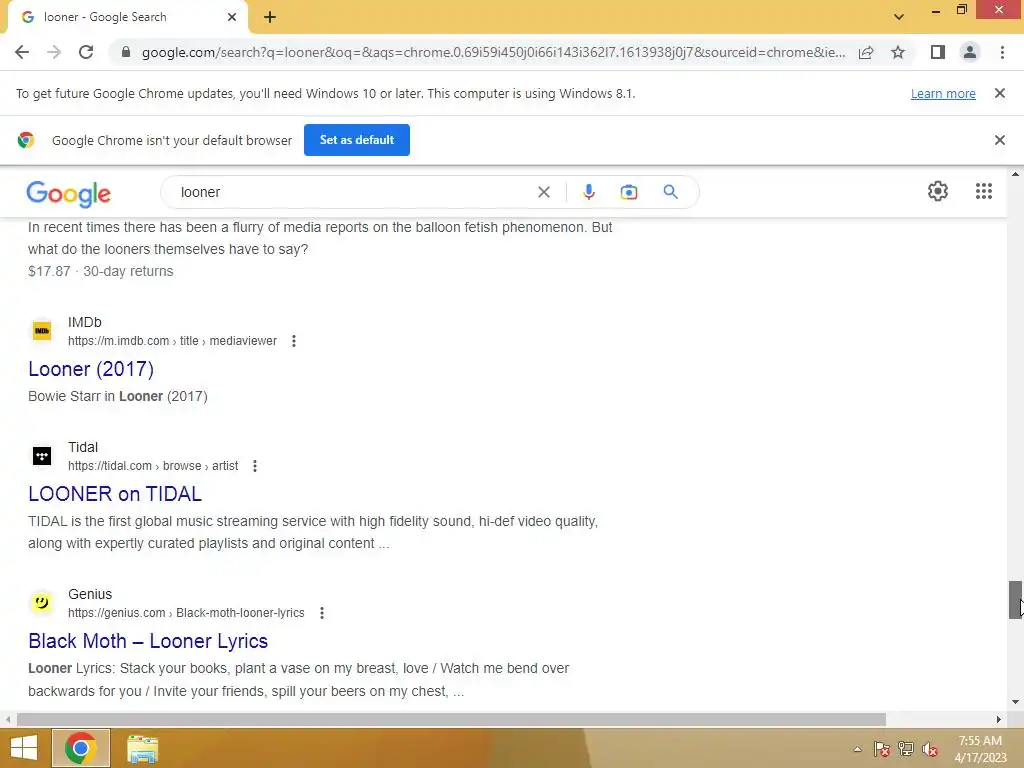
Task: Open the Google apps grid
Action: click(984, 191)
